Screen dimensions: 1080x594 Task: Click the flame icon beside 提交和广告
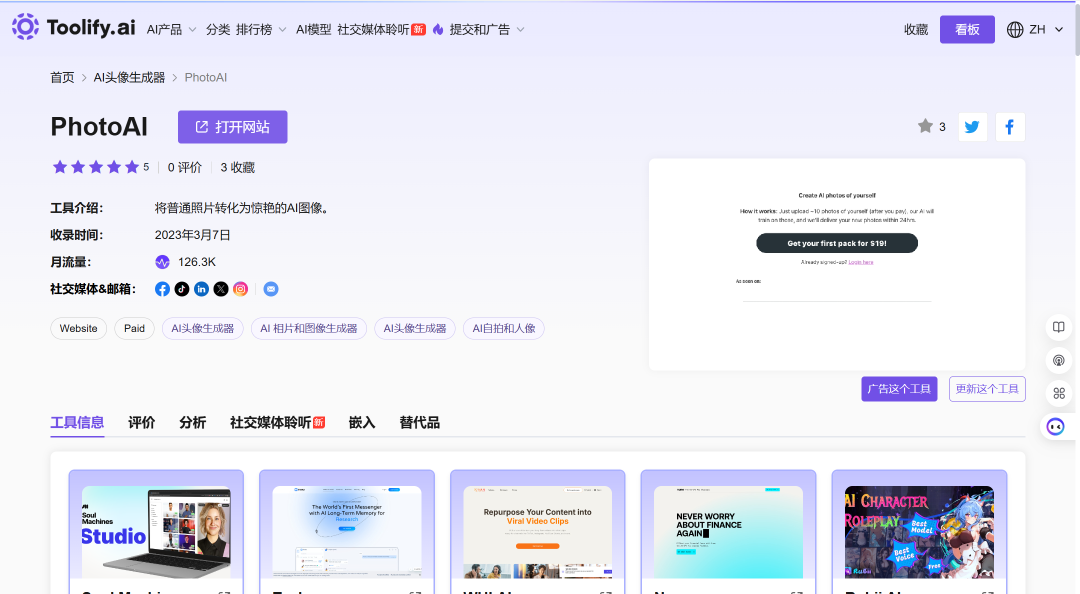click(438, 29)
